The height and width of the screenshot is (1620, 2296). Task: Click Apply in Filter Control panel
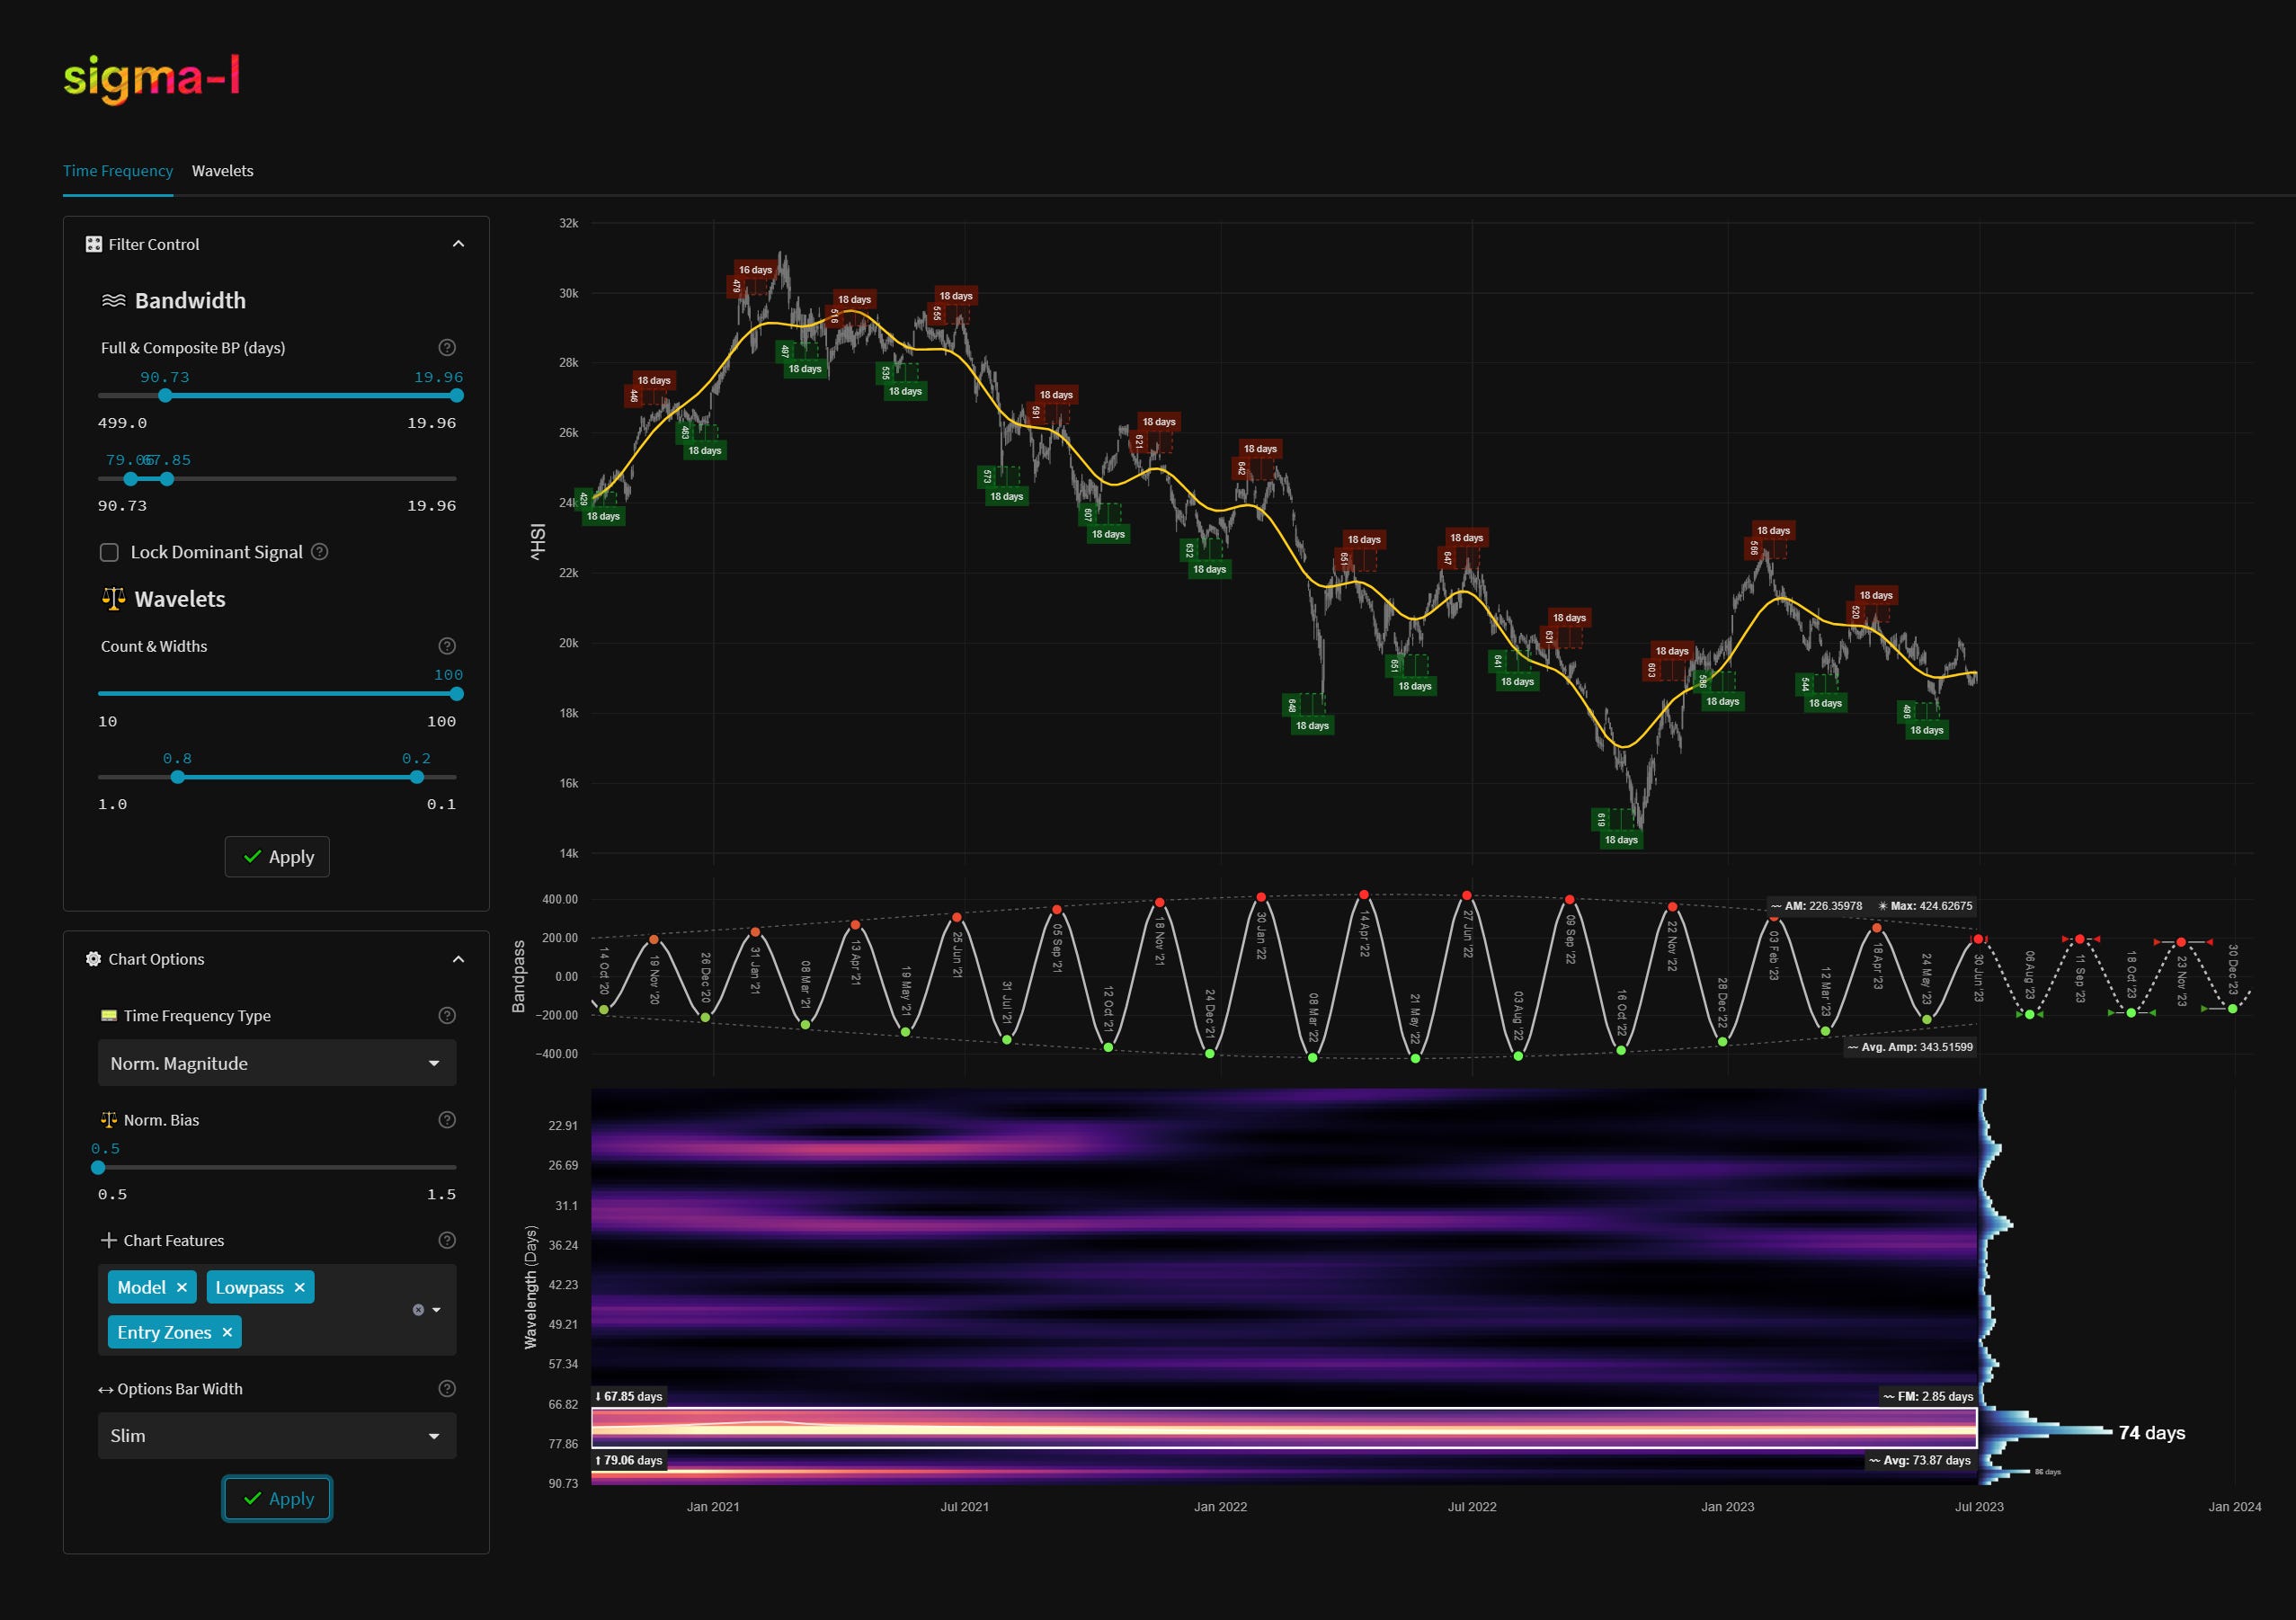277,857
